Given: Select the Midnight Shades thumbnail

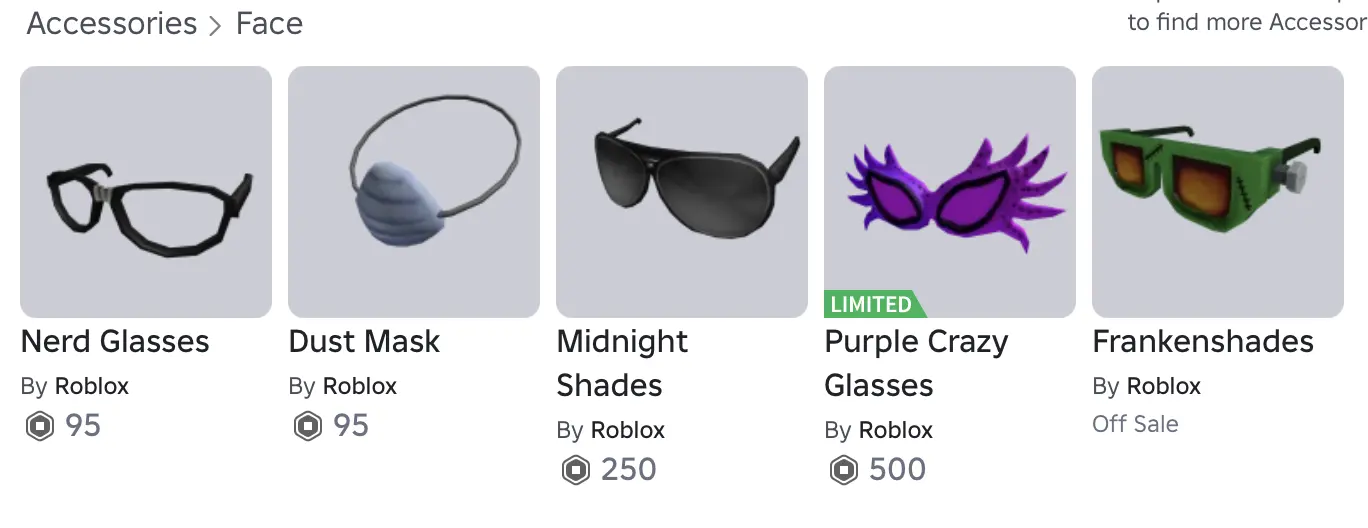Looking at the screenshot, I should click(682, 192).
